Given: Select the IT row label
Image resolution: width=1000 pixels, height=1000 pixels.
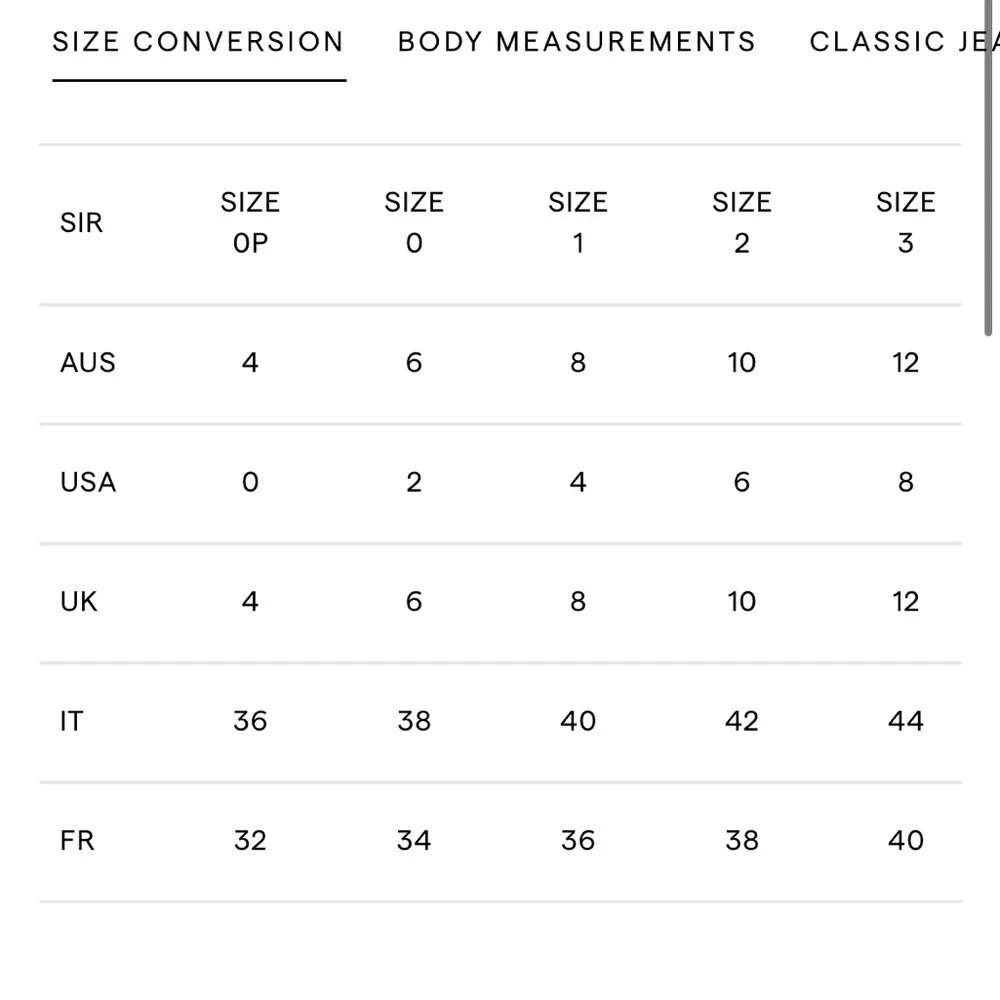Looking at the screenshot, I should [71, 721].
